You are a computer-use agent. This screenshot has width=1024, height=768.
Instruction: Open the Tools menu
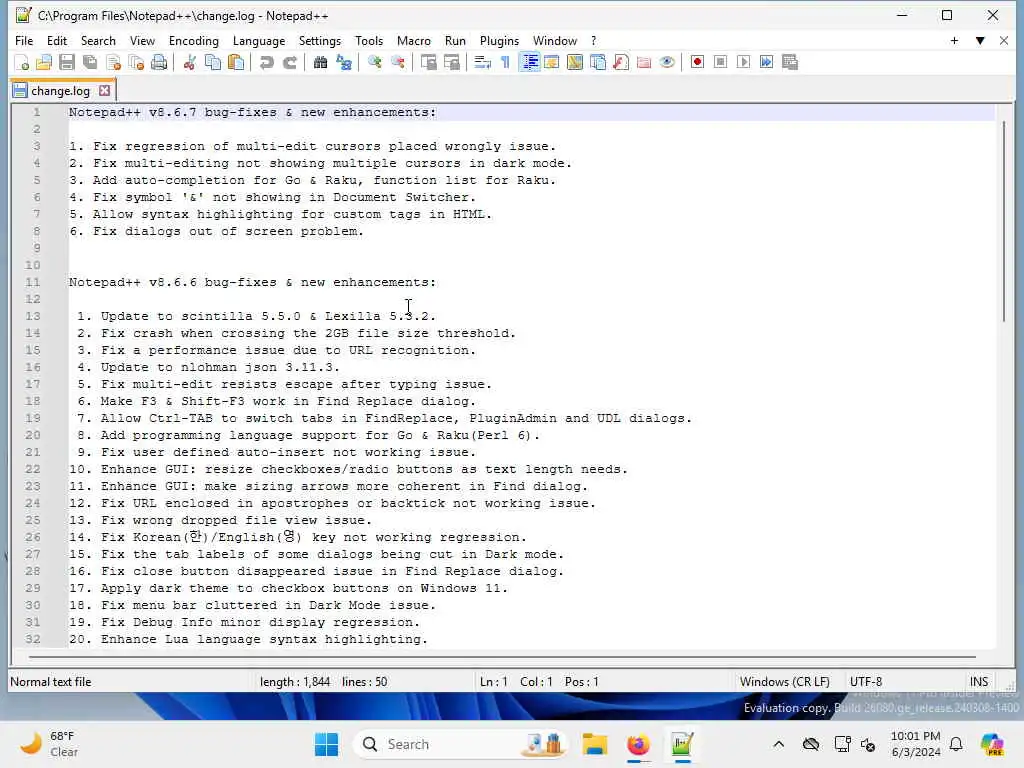369,40
